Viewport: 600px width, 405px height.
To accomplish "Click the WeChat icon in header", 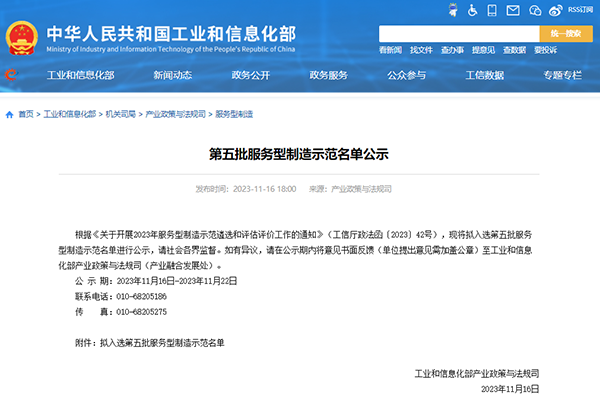I will pyautogui.click(x=536, y=9).
